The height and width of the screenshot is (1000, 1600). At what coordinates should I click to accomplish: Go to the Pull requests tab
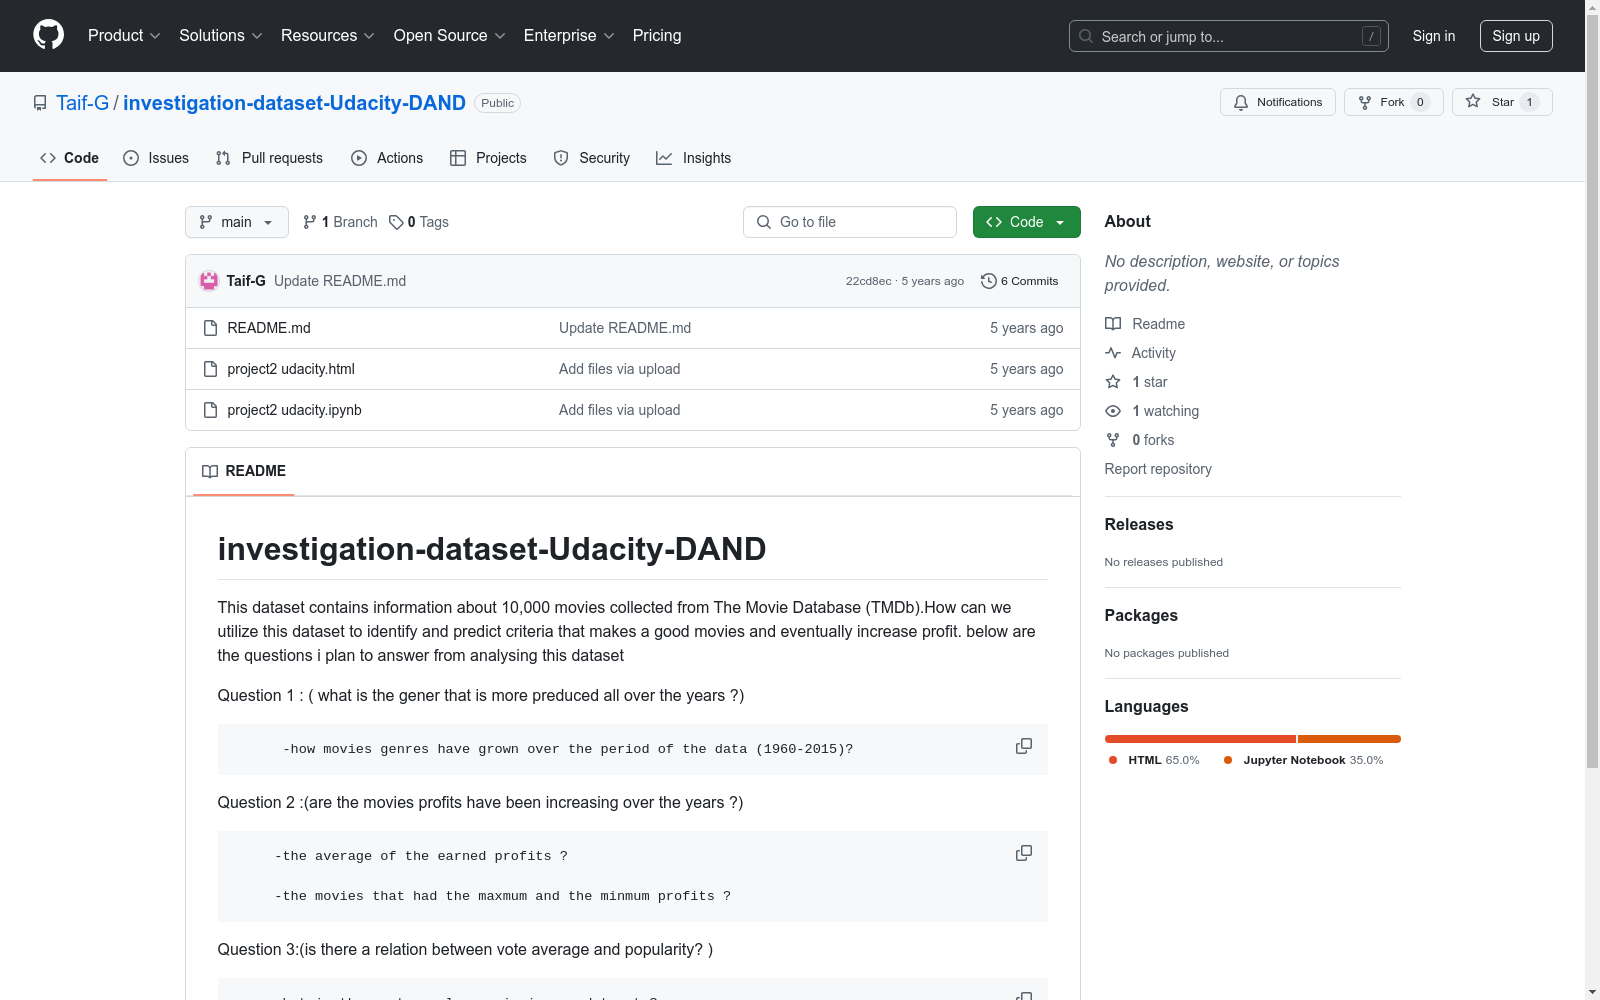269,158
